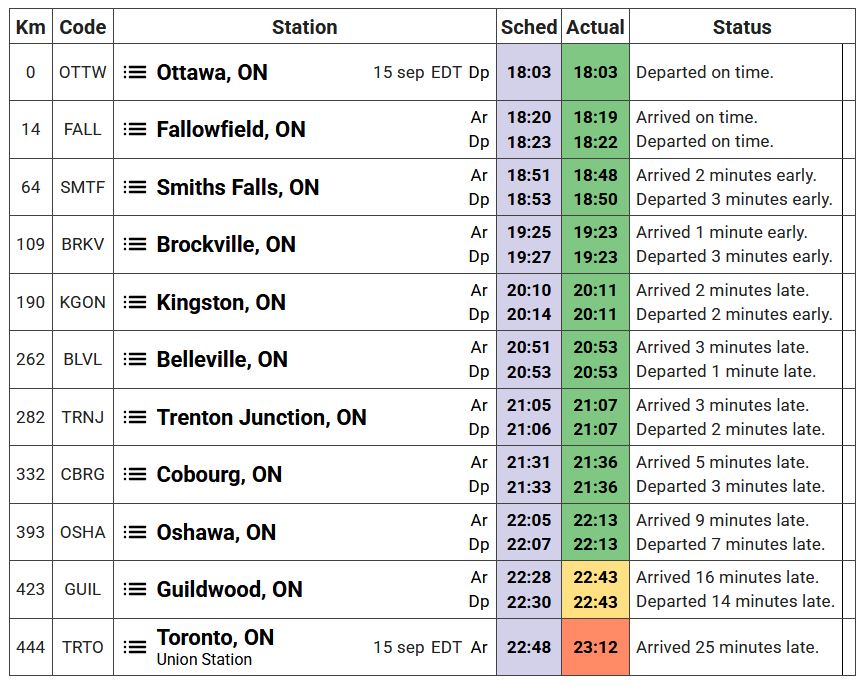The width and height of the screenshot is (861, 686).
Task: Click the Toronto, ON station name
Action: tap(215, 638)
